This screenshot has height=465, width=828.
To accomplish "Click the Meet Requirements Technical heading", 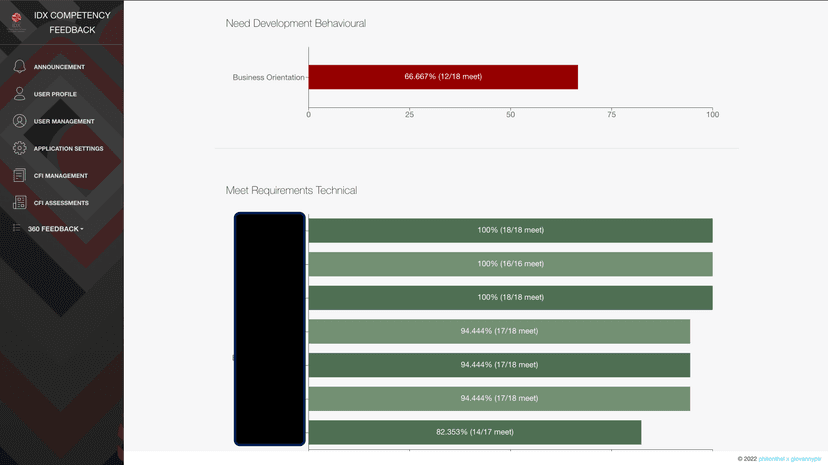I will 291,191.
